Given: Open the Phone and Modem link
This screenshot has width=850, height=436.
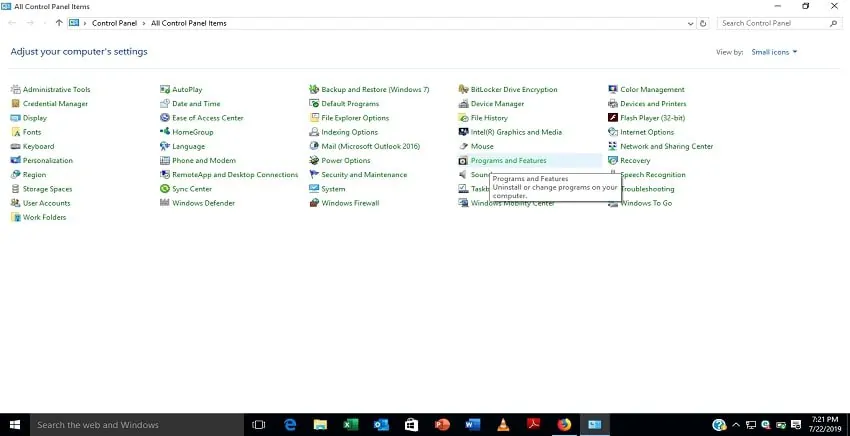Looking at the screenshot, I should tap(204, 161).
